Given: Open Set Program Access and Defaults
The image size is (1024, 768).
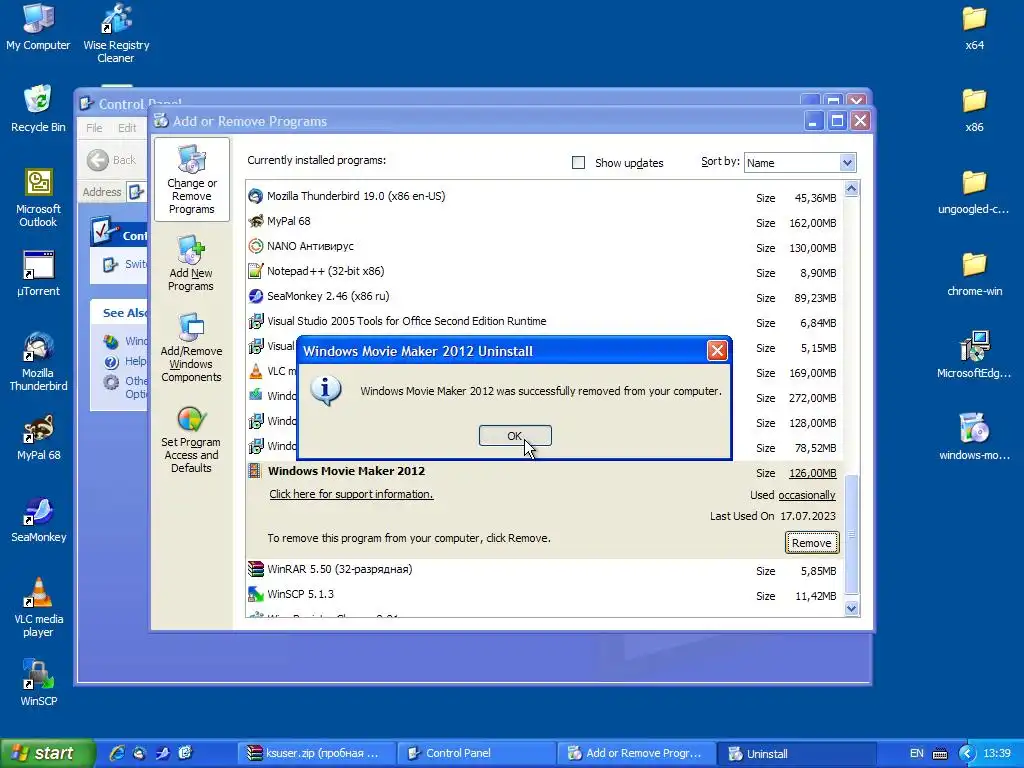Looking at the screenshot, I should (191, 440).
